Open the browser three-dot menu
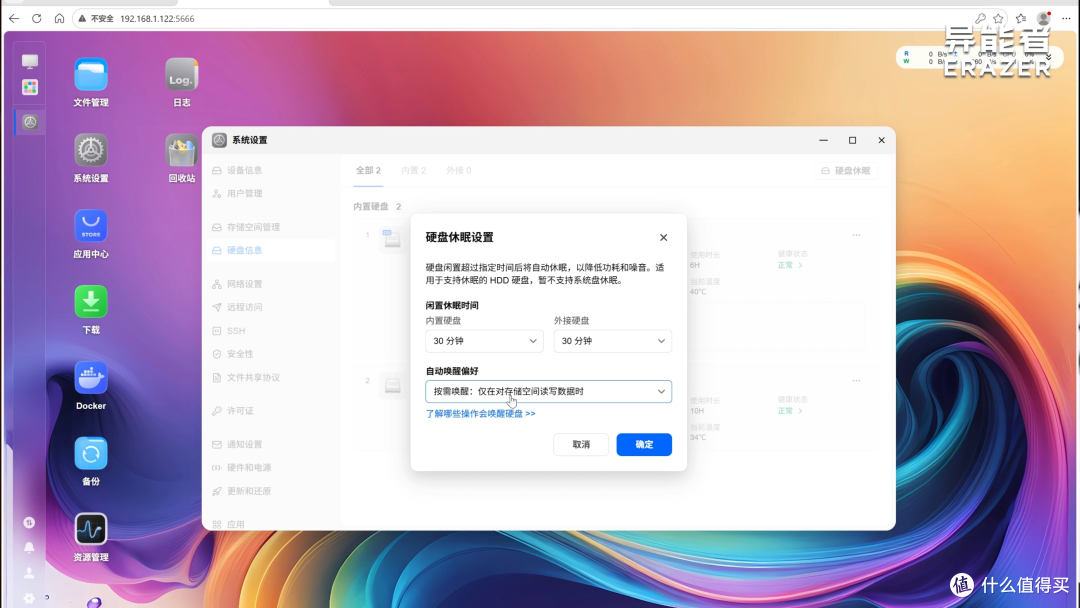This screenshot has height=608, width=1080. click(1066, 19)
